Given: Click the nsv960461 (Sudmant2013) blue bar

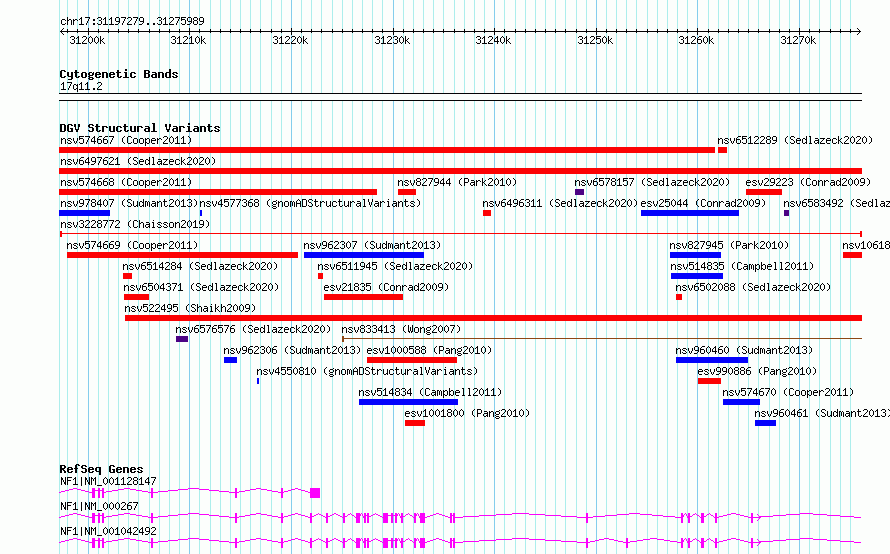Looking at the screenshot, I should click(x=765, y=423).
